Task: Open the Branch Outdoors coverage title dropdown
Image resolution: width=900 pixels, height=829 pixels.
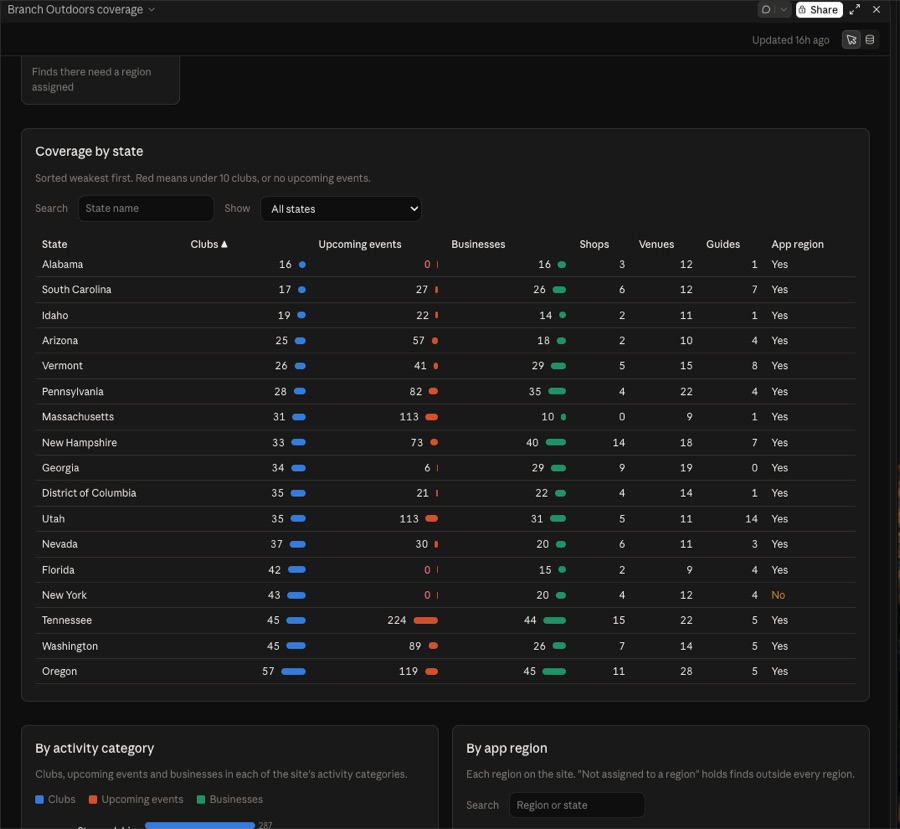Action: coord(81,10)
